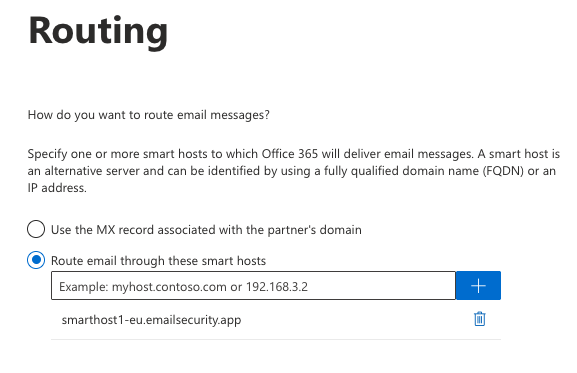Image resolution: width=577 pixels, height=373 pixels.
Task: Click the "myhost.contoso.com" placeholder text
Action: pyautogui.click(x=169, y=286)
